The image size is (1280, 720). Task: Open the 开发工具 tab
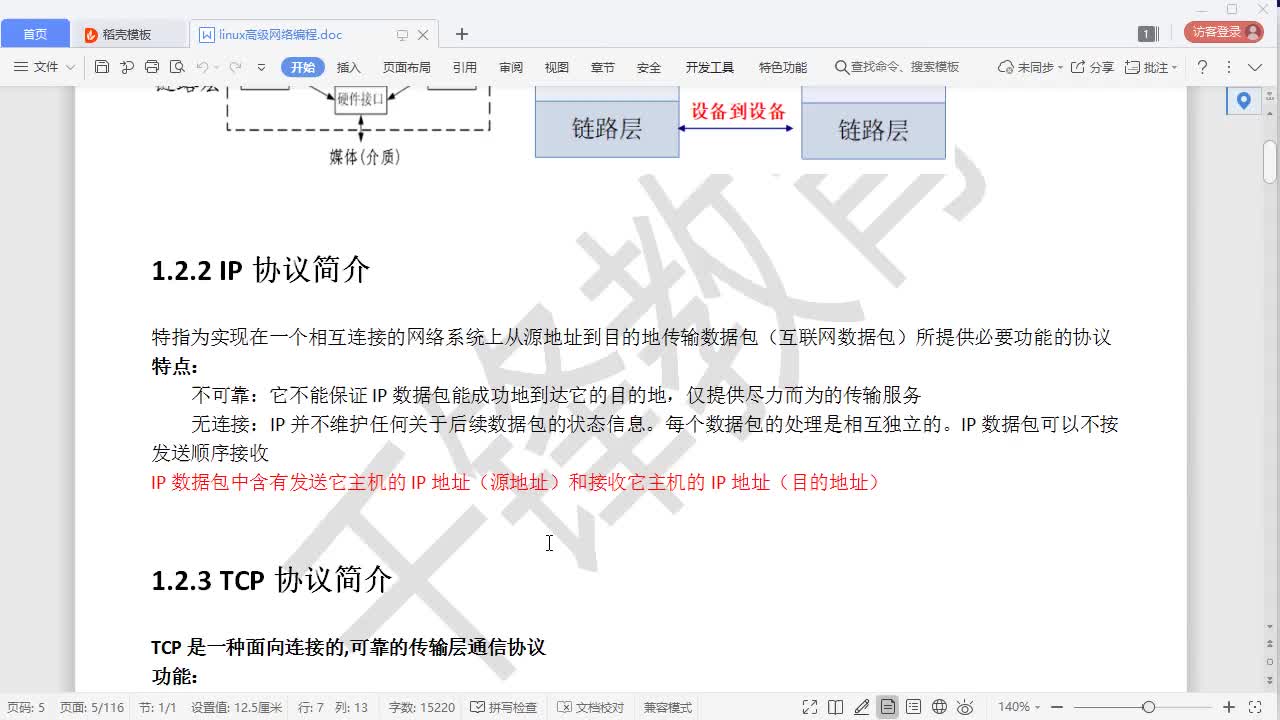pyautogui.click(x=709, y=67)
